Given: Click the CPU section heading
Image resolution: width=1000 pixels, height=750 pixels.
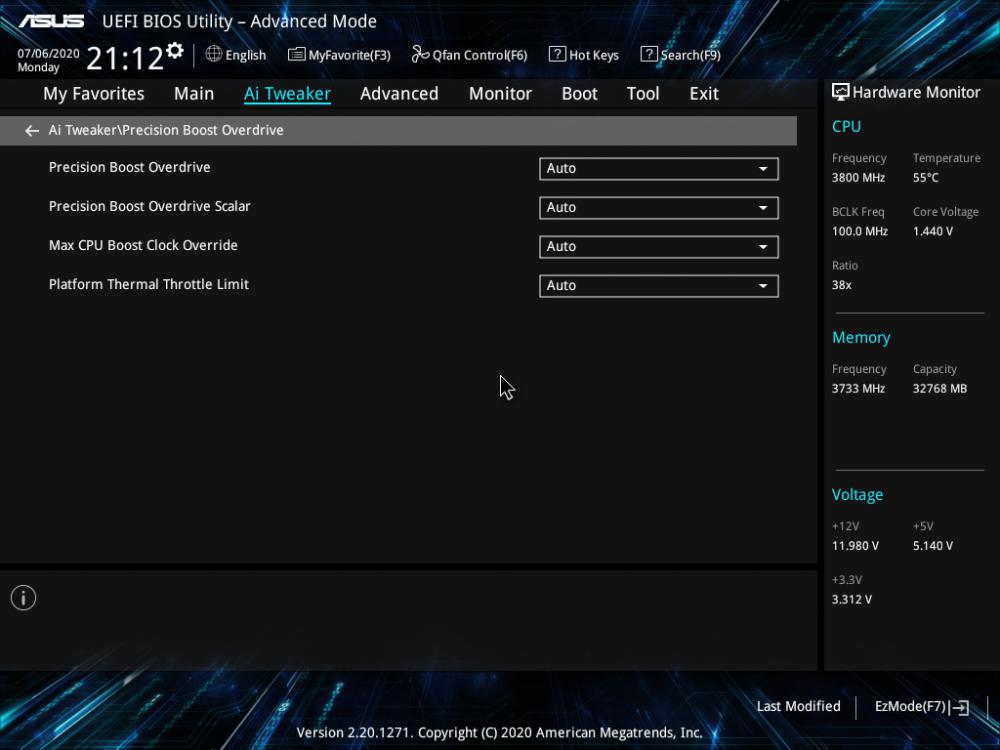Looking at the screenshot, I should (846, 126).
